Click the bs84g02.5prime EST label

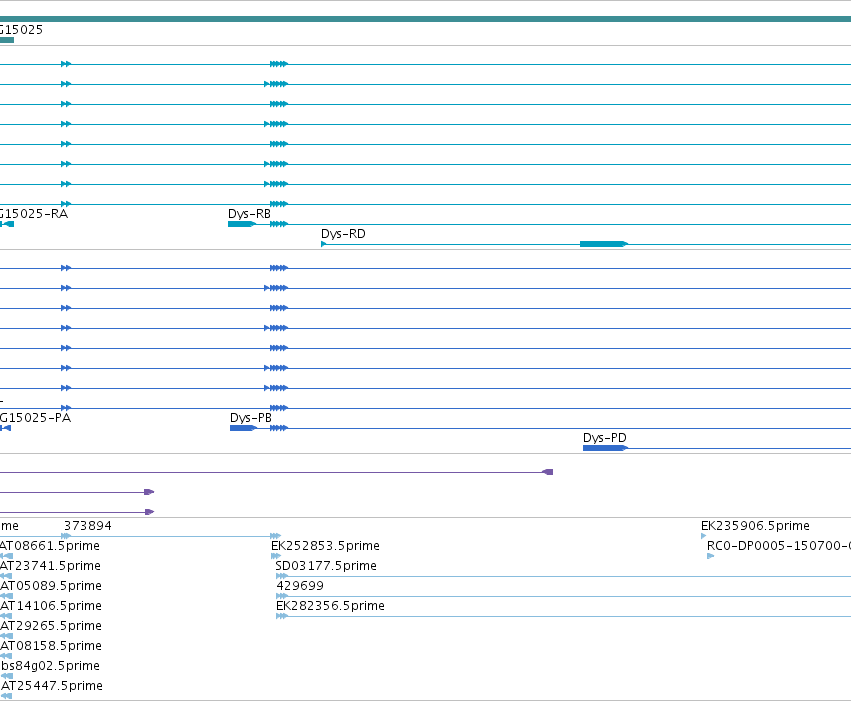click(x=50, y=666)
